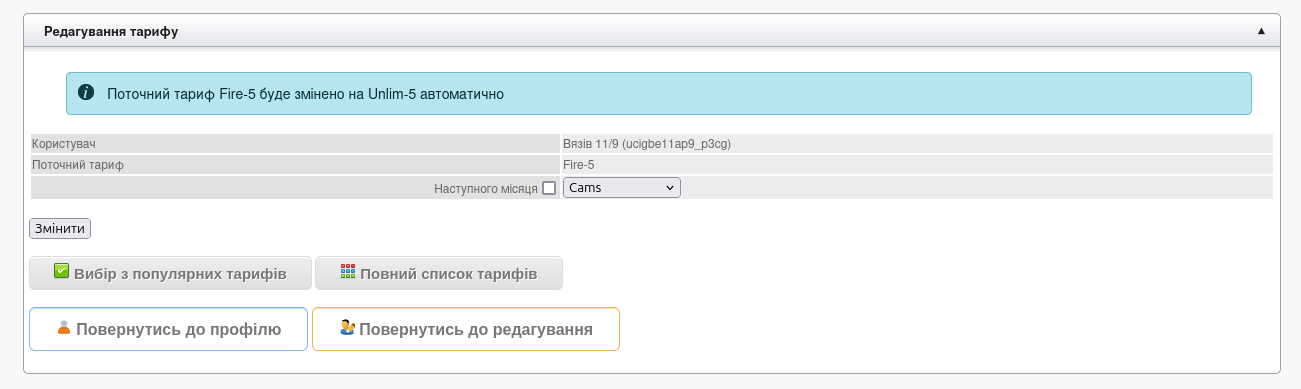This screenshot has width=1301, height=389.
Task: Click the colored grid icon on full list
Action: click(x=348, y=272)
